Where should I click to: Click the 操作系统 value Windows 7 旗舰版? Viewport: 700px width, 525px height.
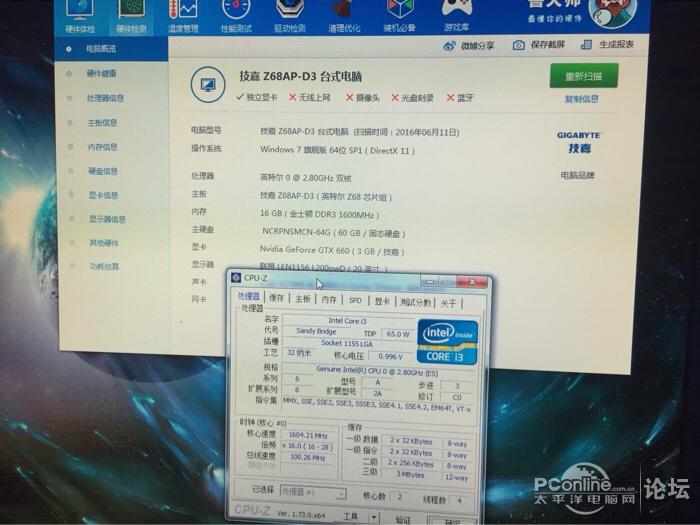(338, 150)
